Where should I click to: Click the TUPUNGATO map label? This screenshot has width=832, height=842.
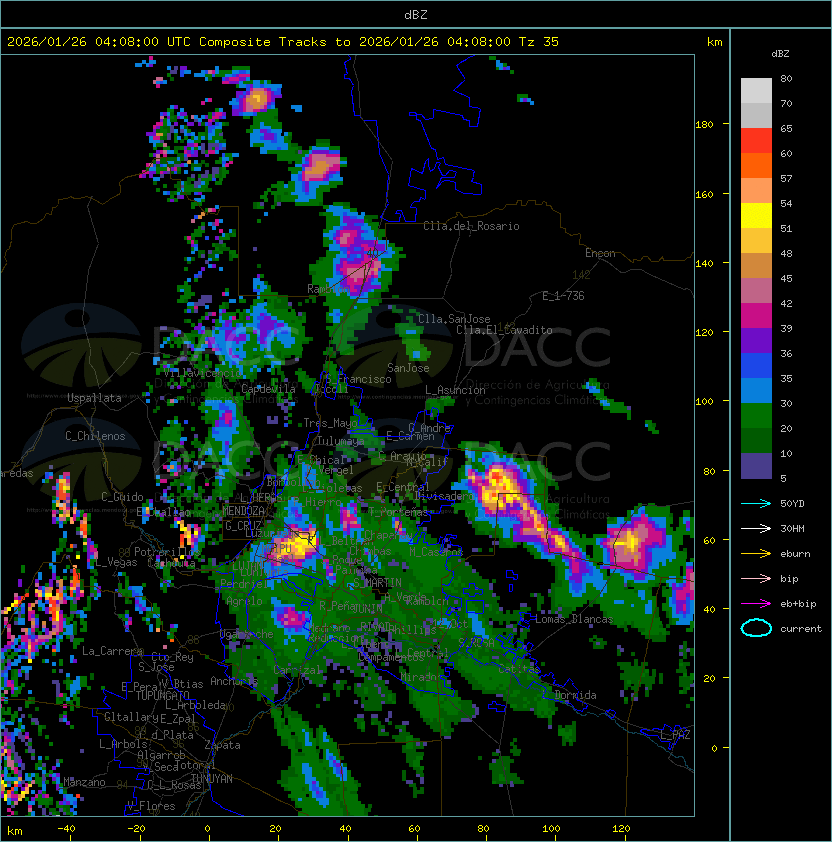(x=162, y=696)
